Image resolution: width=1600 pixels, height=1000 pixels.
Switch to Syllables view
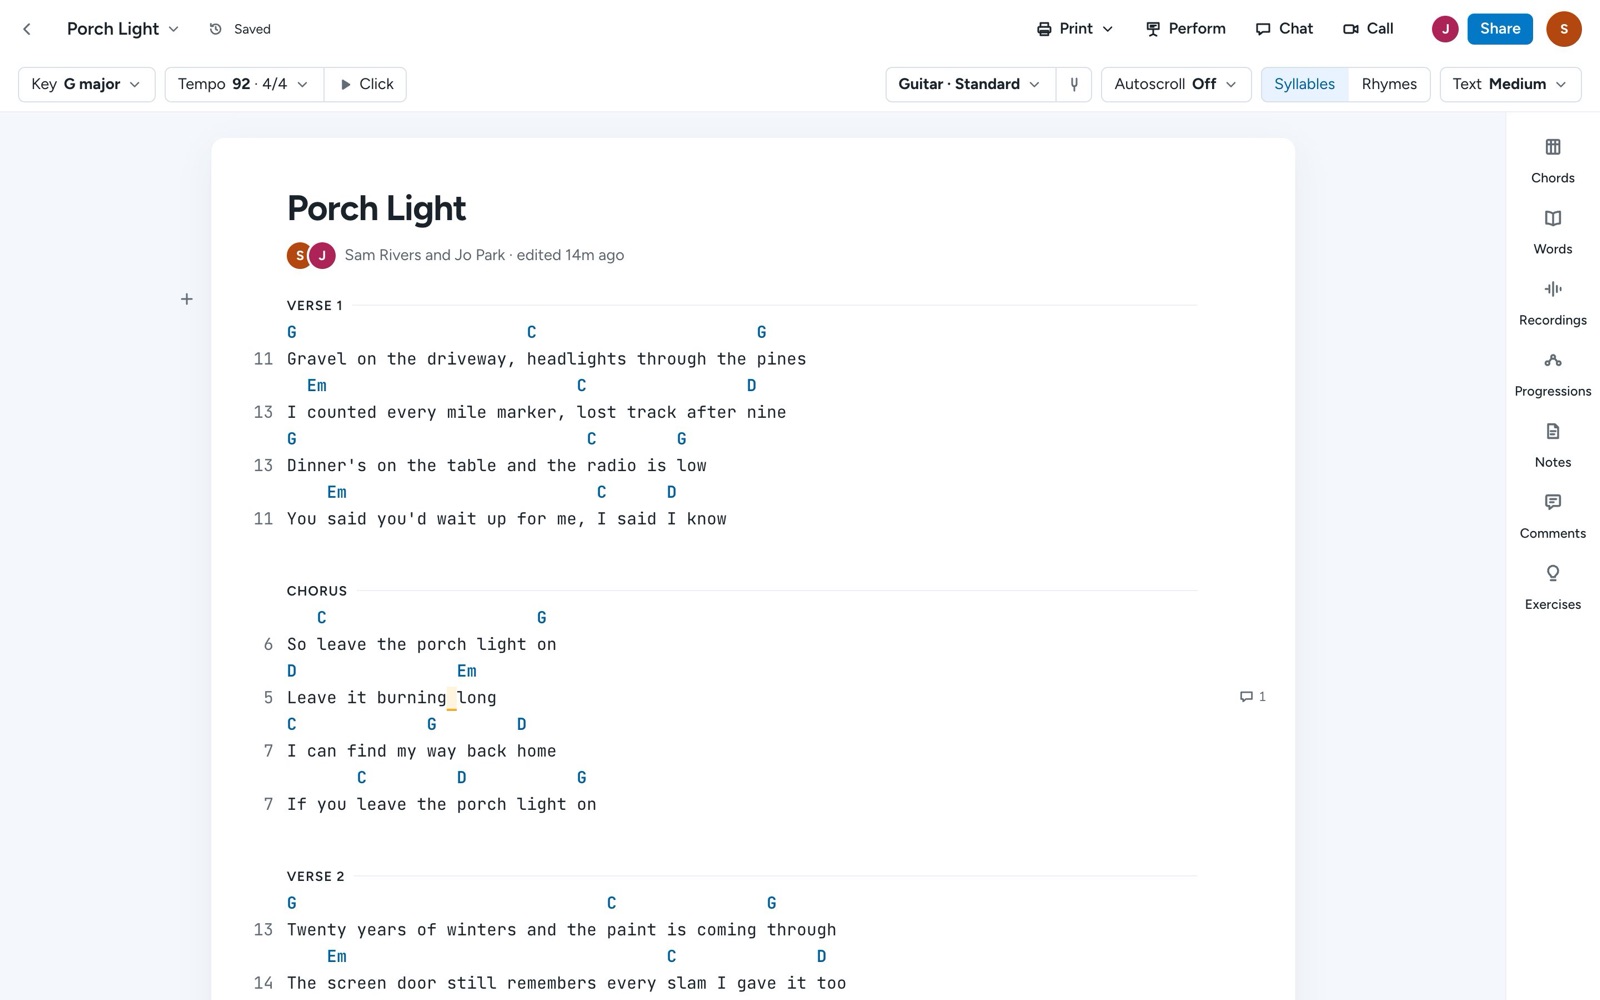[1304, 84]
